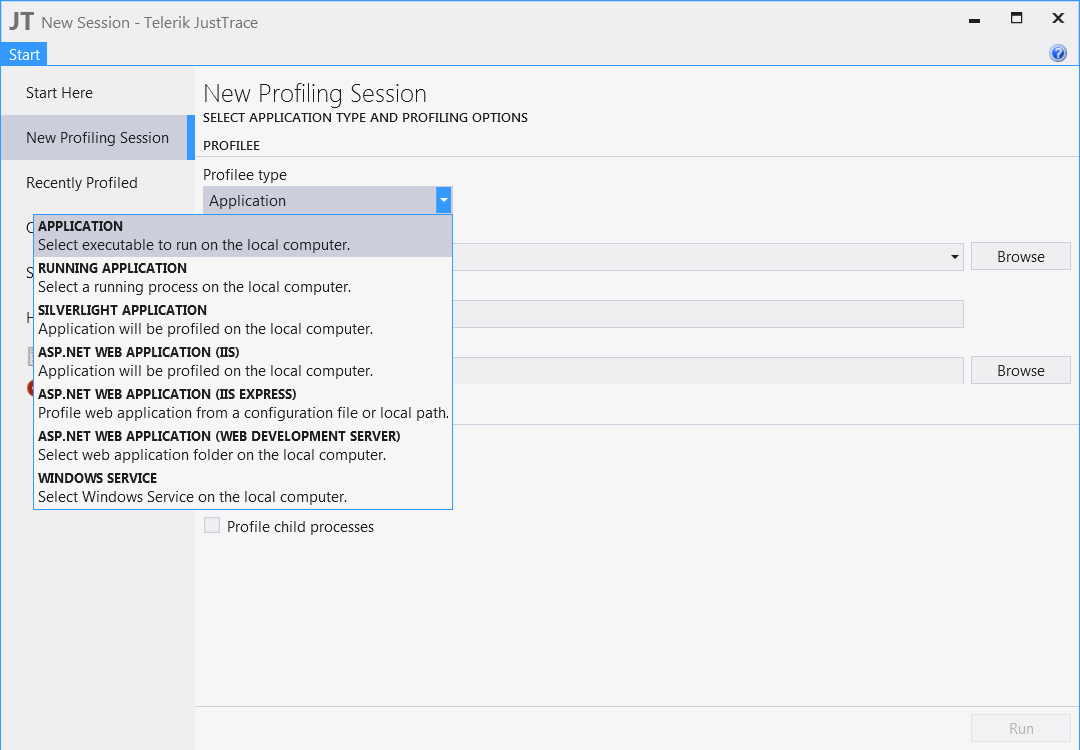Click the Run button
1080x750 pixels.
pyautogui.click(x=1021, y=728)
